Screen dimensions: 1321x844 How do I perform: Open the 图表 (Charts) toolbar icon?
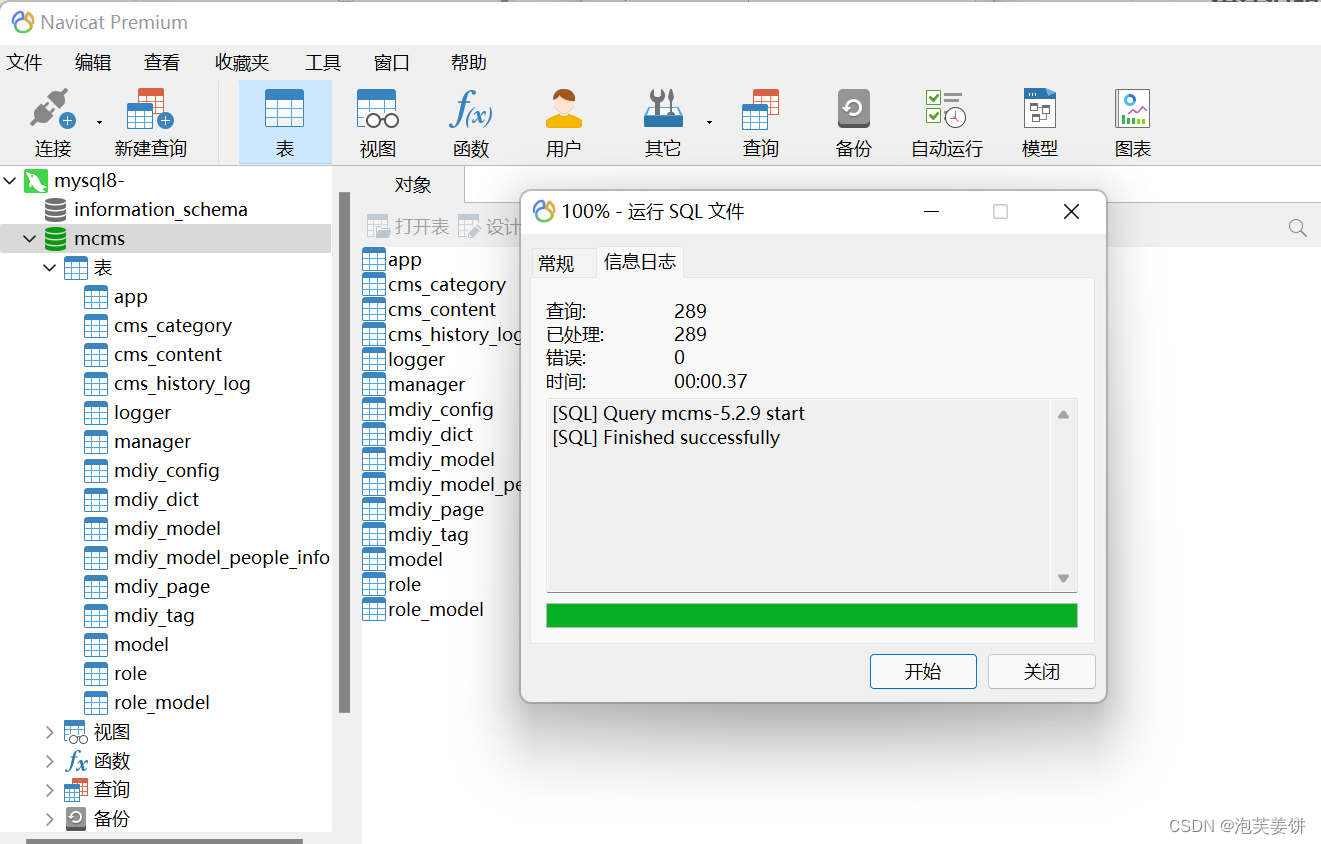point(1131,120)
